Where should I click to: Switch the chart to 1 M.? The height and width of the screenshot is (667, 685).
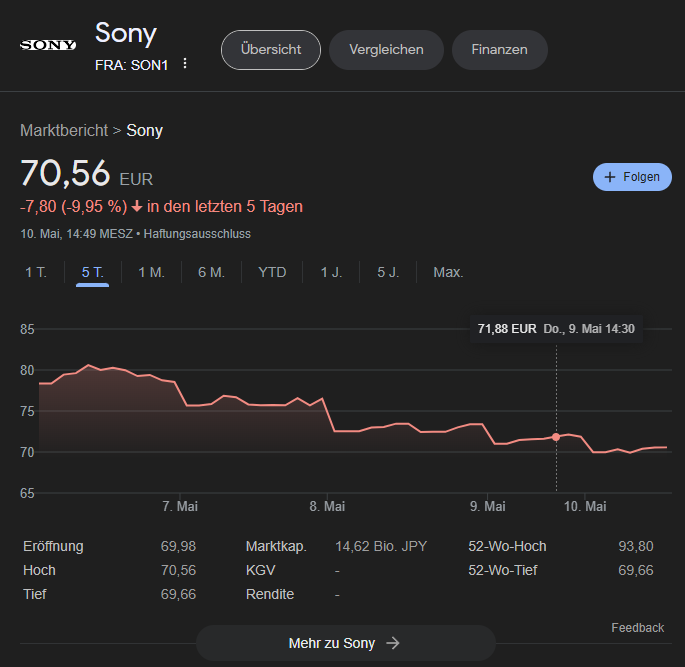[151, 272]
